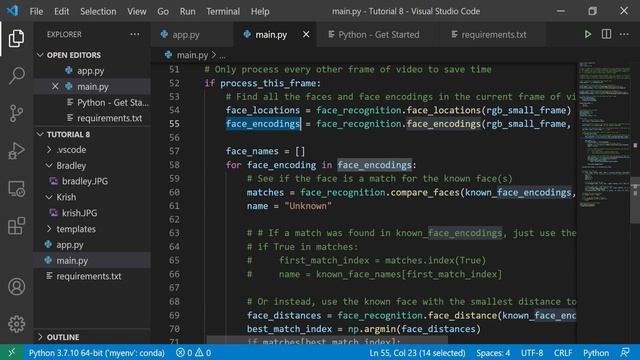Click line number 57 in gutter
640x360 pixels.
(x=174, y=151)
